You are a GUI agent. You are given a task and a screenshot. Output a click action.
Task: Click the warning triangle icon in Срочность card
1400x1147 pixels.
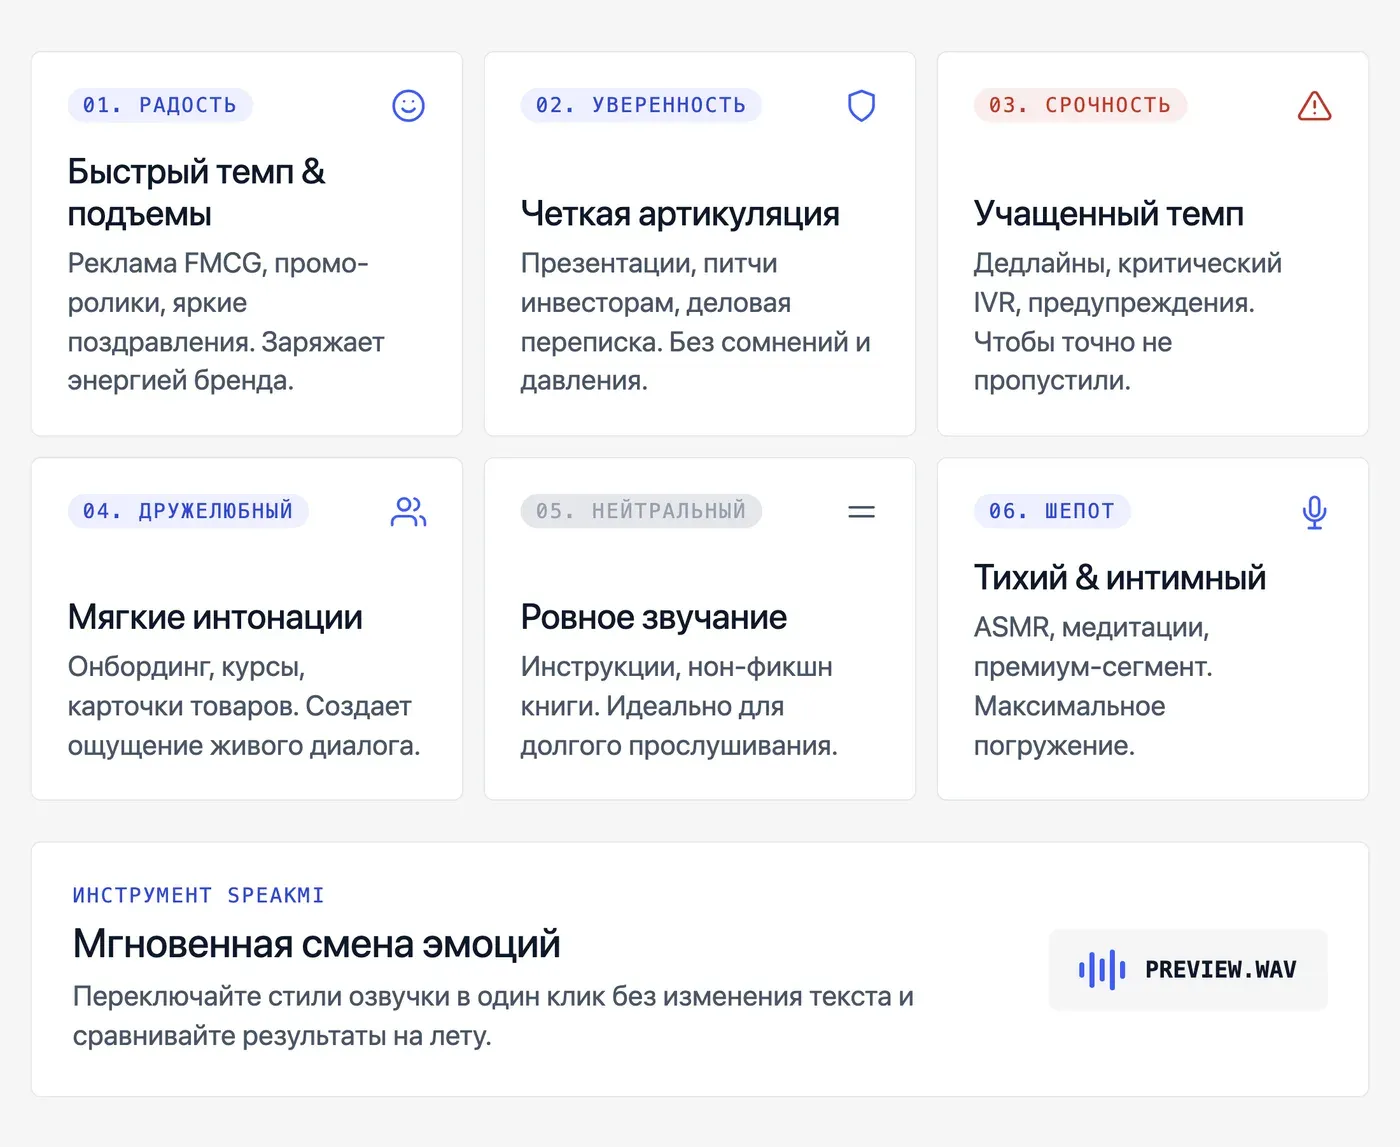1314,106
